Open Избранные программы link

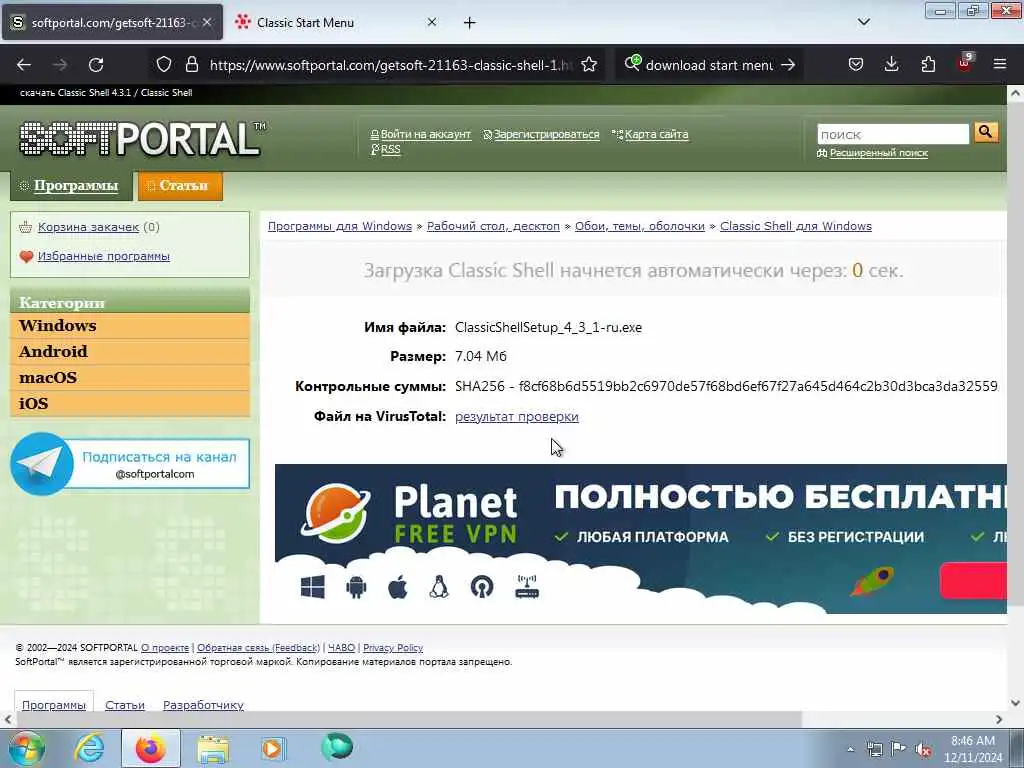104,256
